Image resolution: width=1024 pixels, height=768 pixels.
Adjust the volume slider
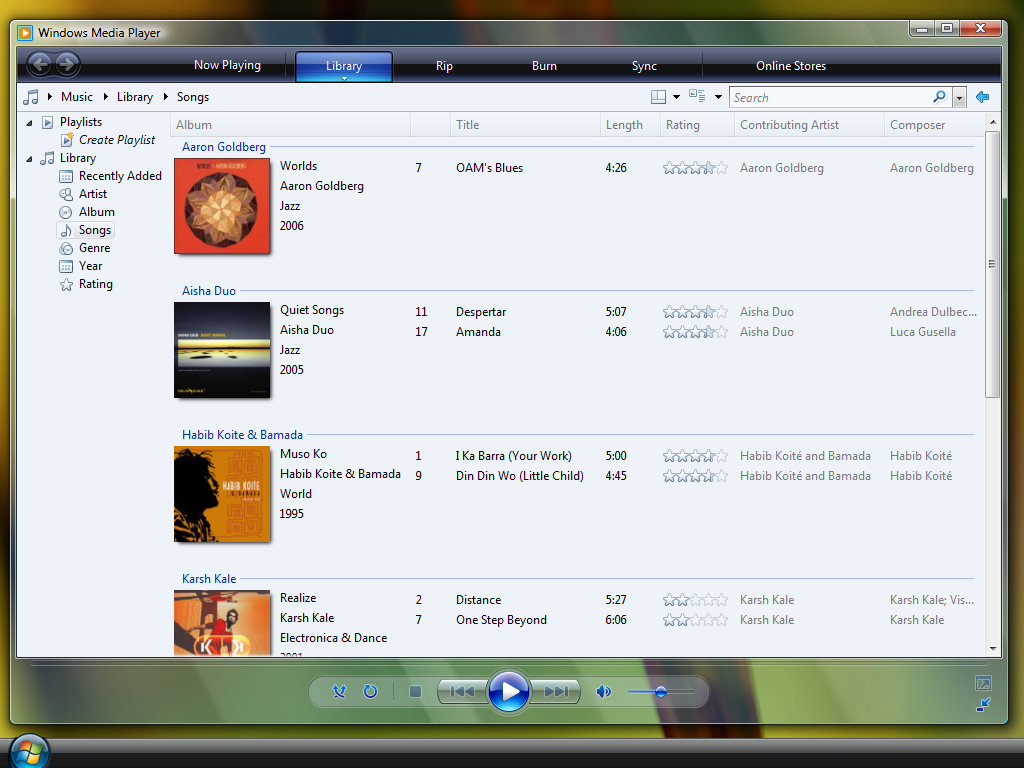pos(661,692)
